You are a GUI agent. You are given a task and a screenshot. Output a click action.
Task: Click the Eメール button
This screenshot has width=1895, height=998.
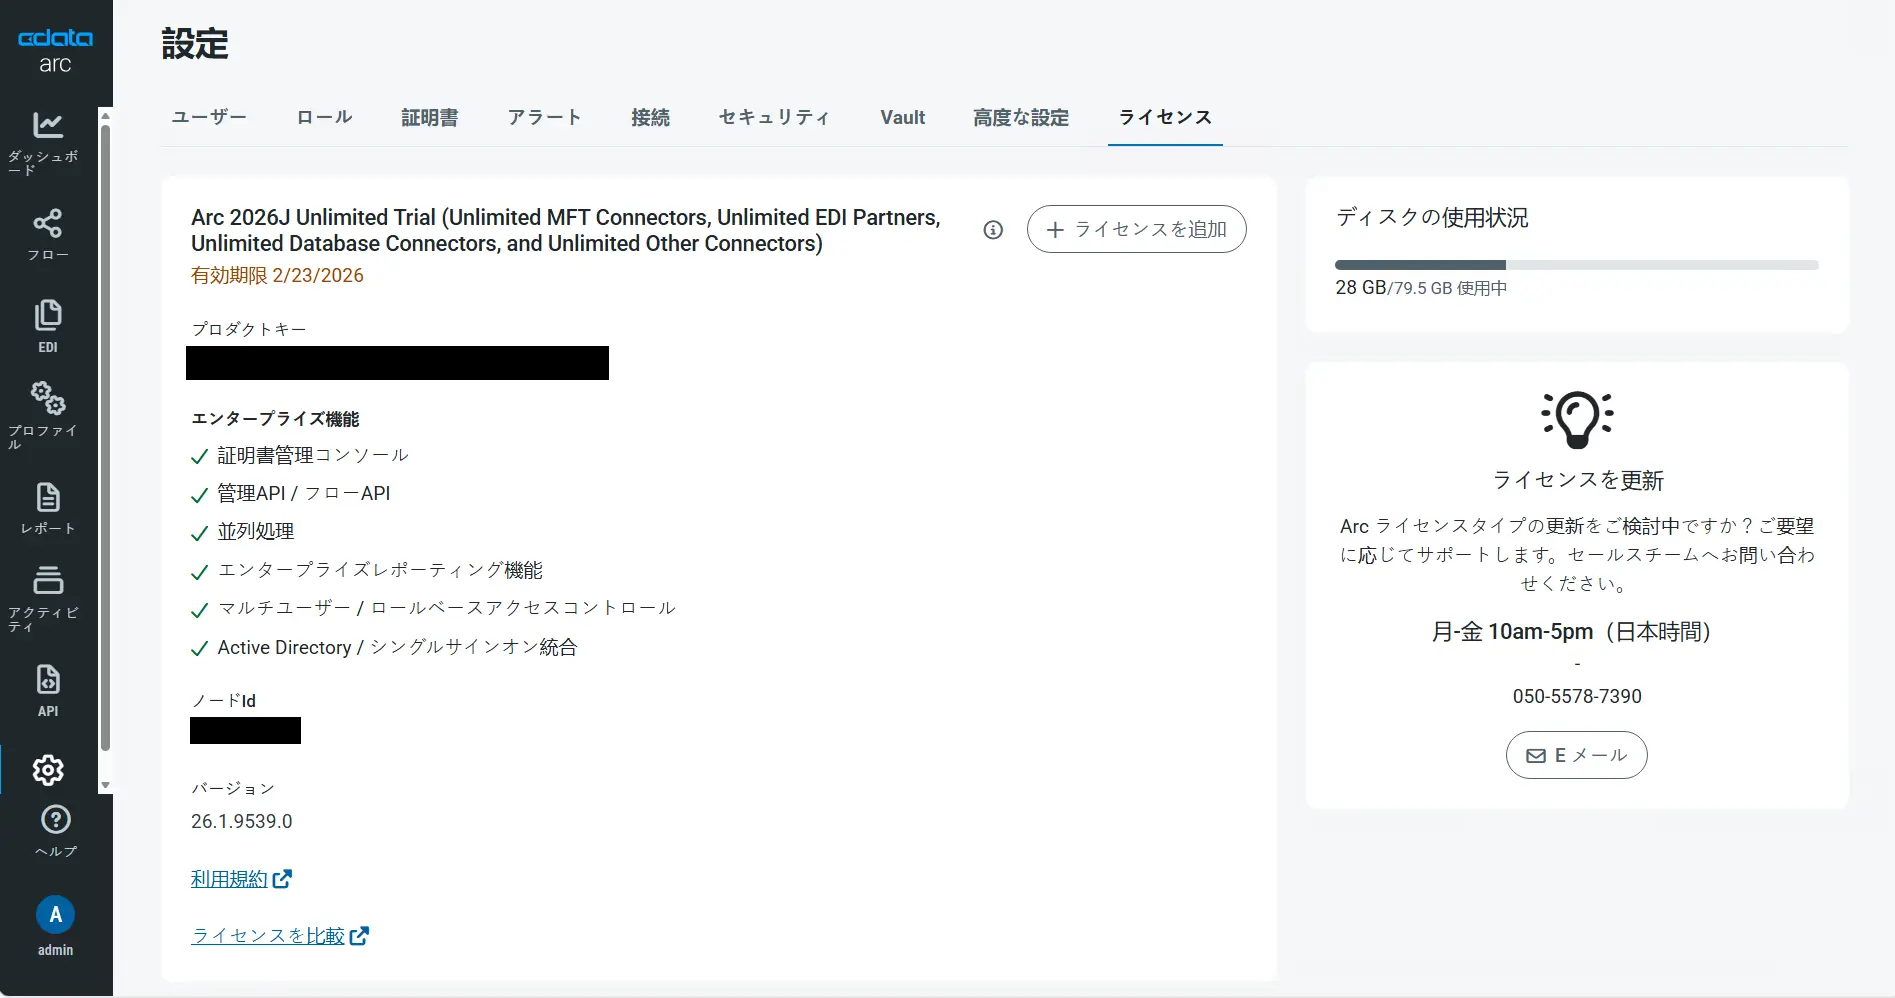pyautogui.click(x=1577, y=755)
